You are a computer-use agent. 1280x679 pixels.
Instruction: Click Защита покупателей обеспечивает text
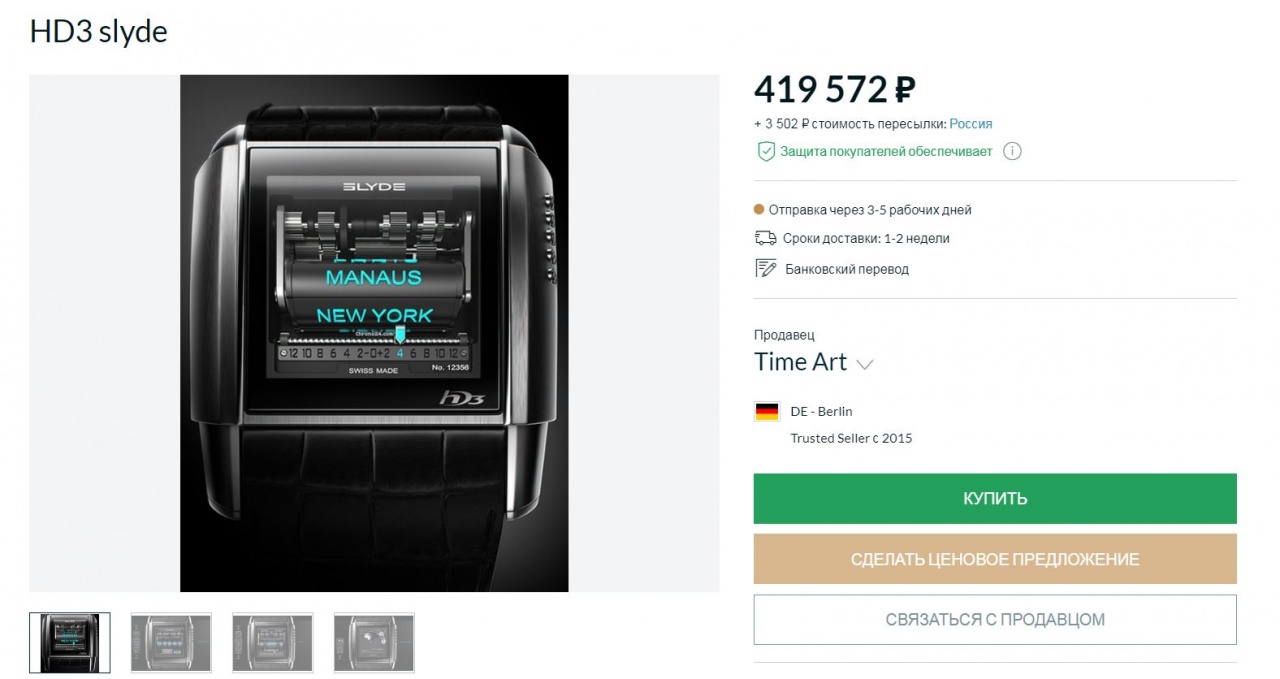(x=886, y=152)
